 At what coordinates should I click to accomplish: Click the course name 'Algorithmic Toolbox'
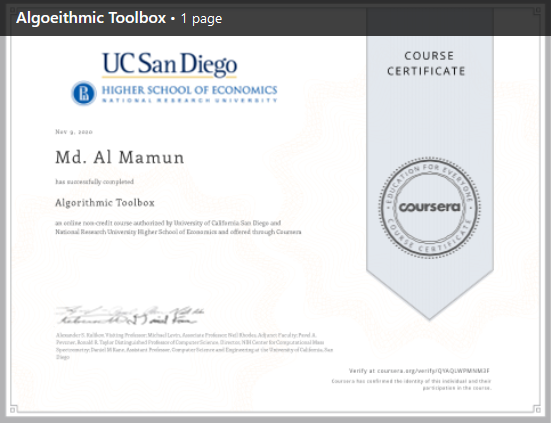[105, 203]
